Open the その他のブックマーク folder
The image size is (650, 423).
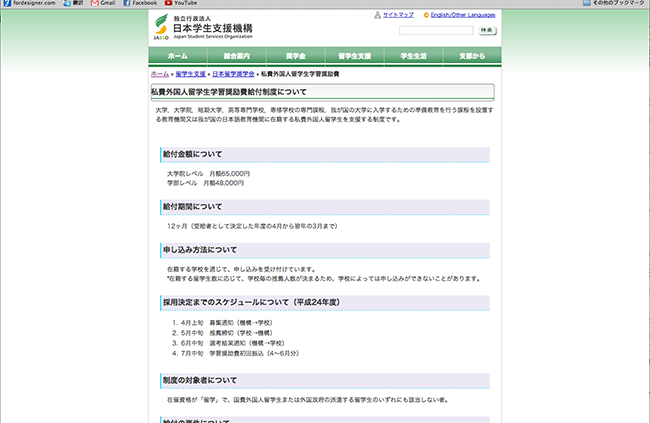point(612,4)
